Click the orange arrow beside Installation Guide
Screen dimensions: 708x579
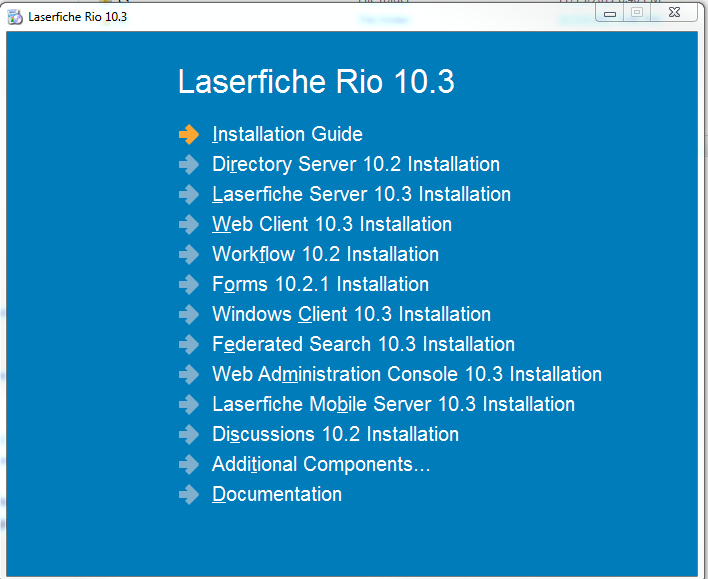(189, 134)
